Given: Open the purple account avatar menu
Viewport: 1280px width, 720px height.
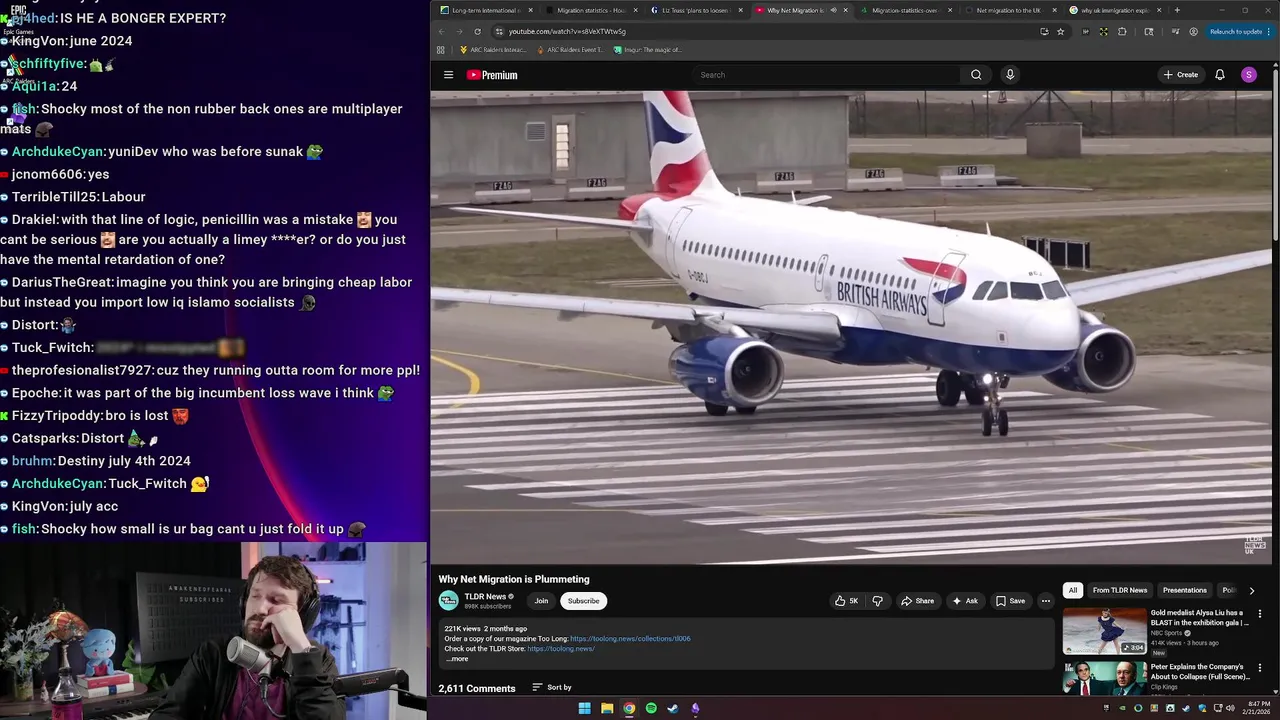Looking at the screenshot, I should pyautogui.click(x=1248, y=75).
